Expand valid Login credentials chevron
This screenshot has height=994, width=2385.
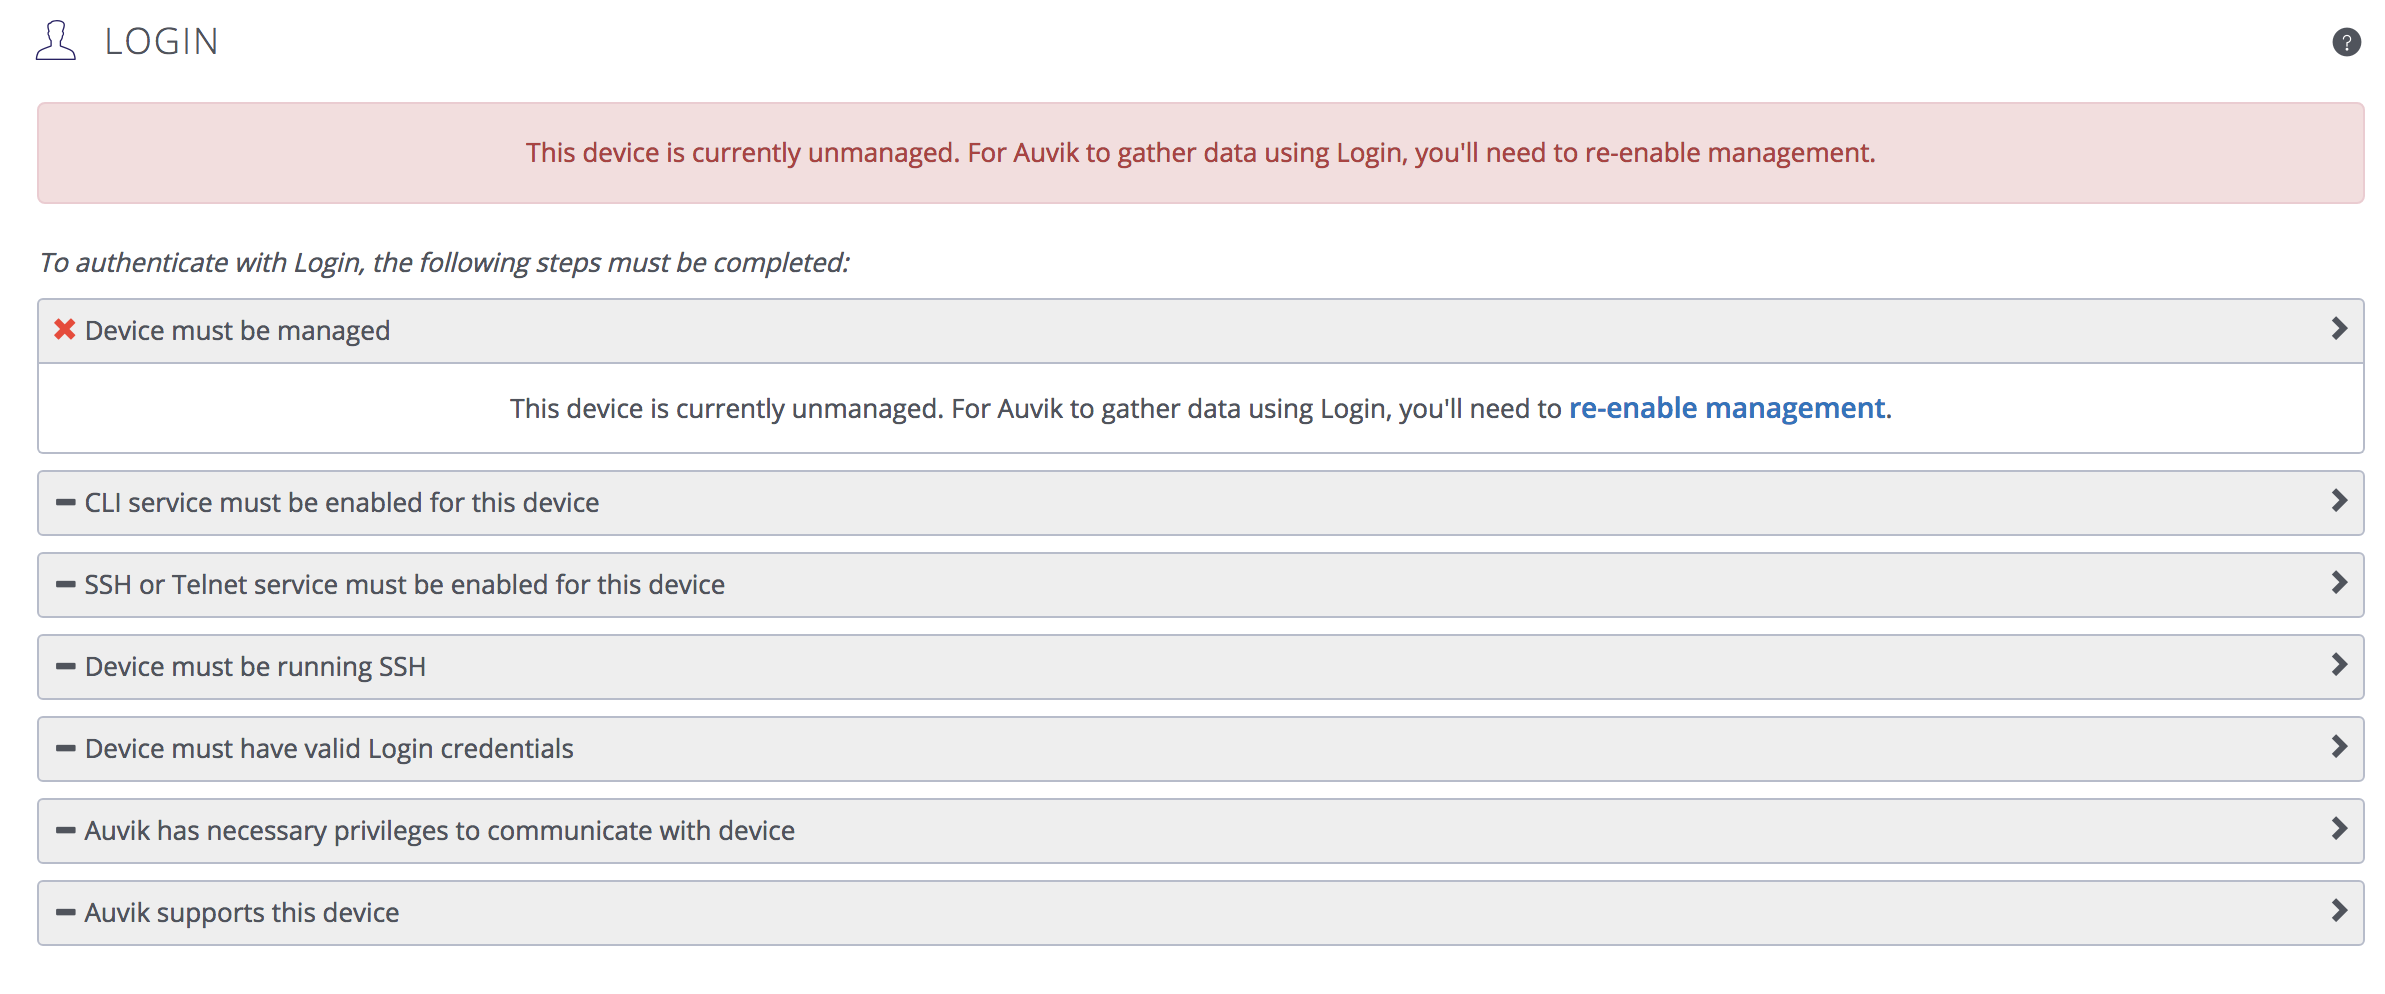point(2339,747)
